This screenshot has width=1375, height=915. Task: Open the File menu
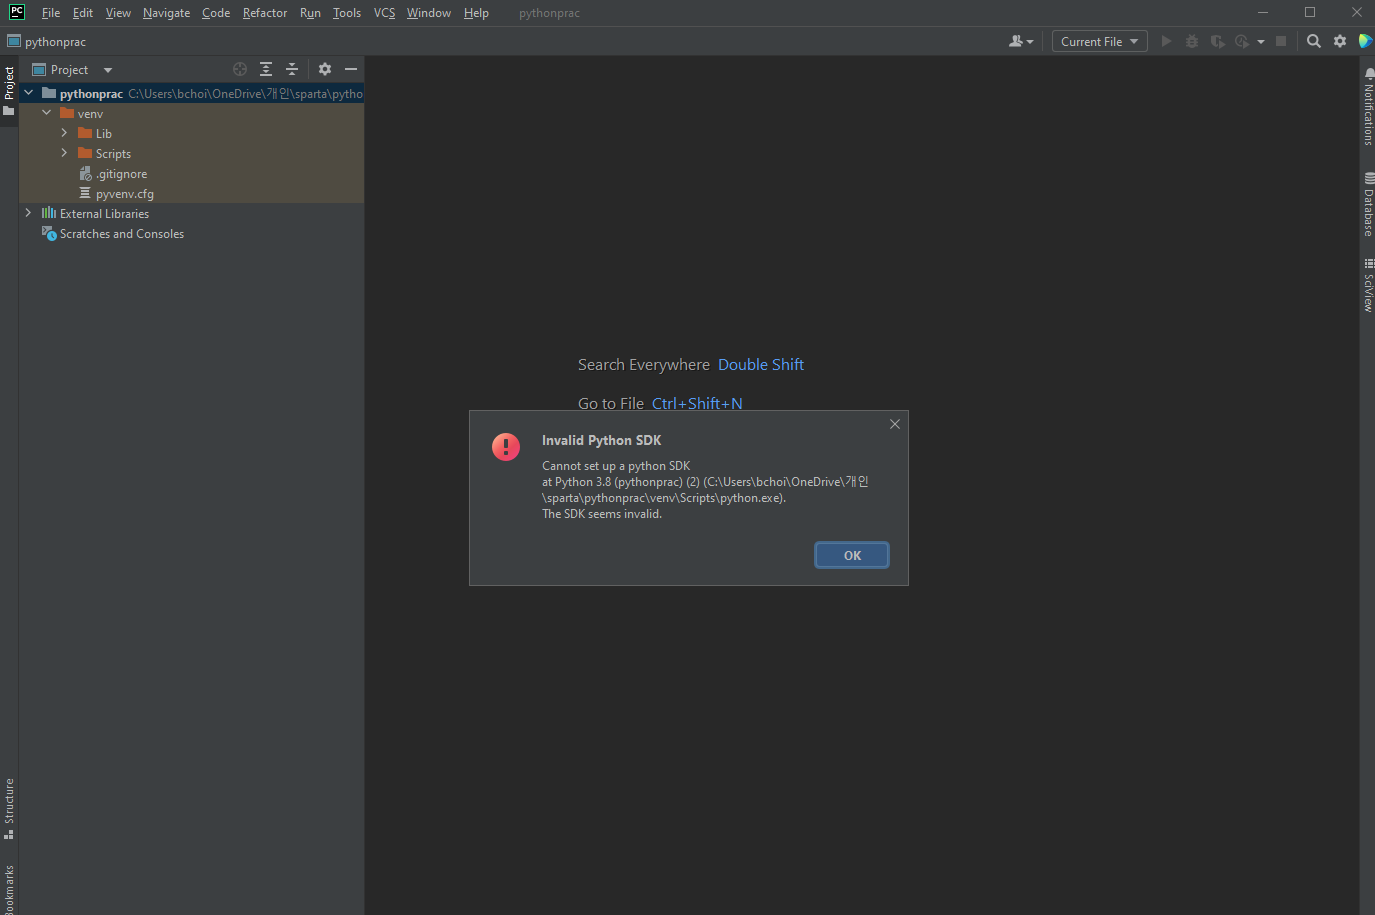(x=51, y=13)
